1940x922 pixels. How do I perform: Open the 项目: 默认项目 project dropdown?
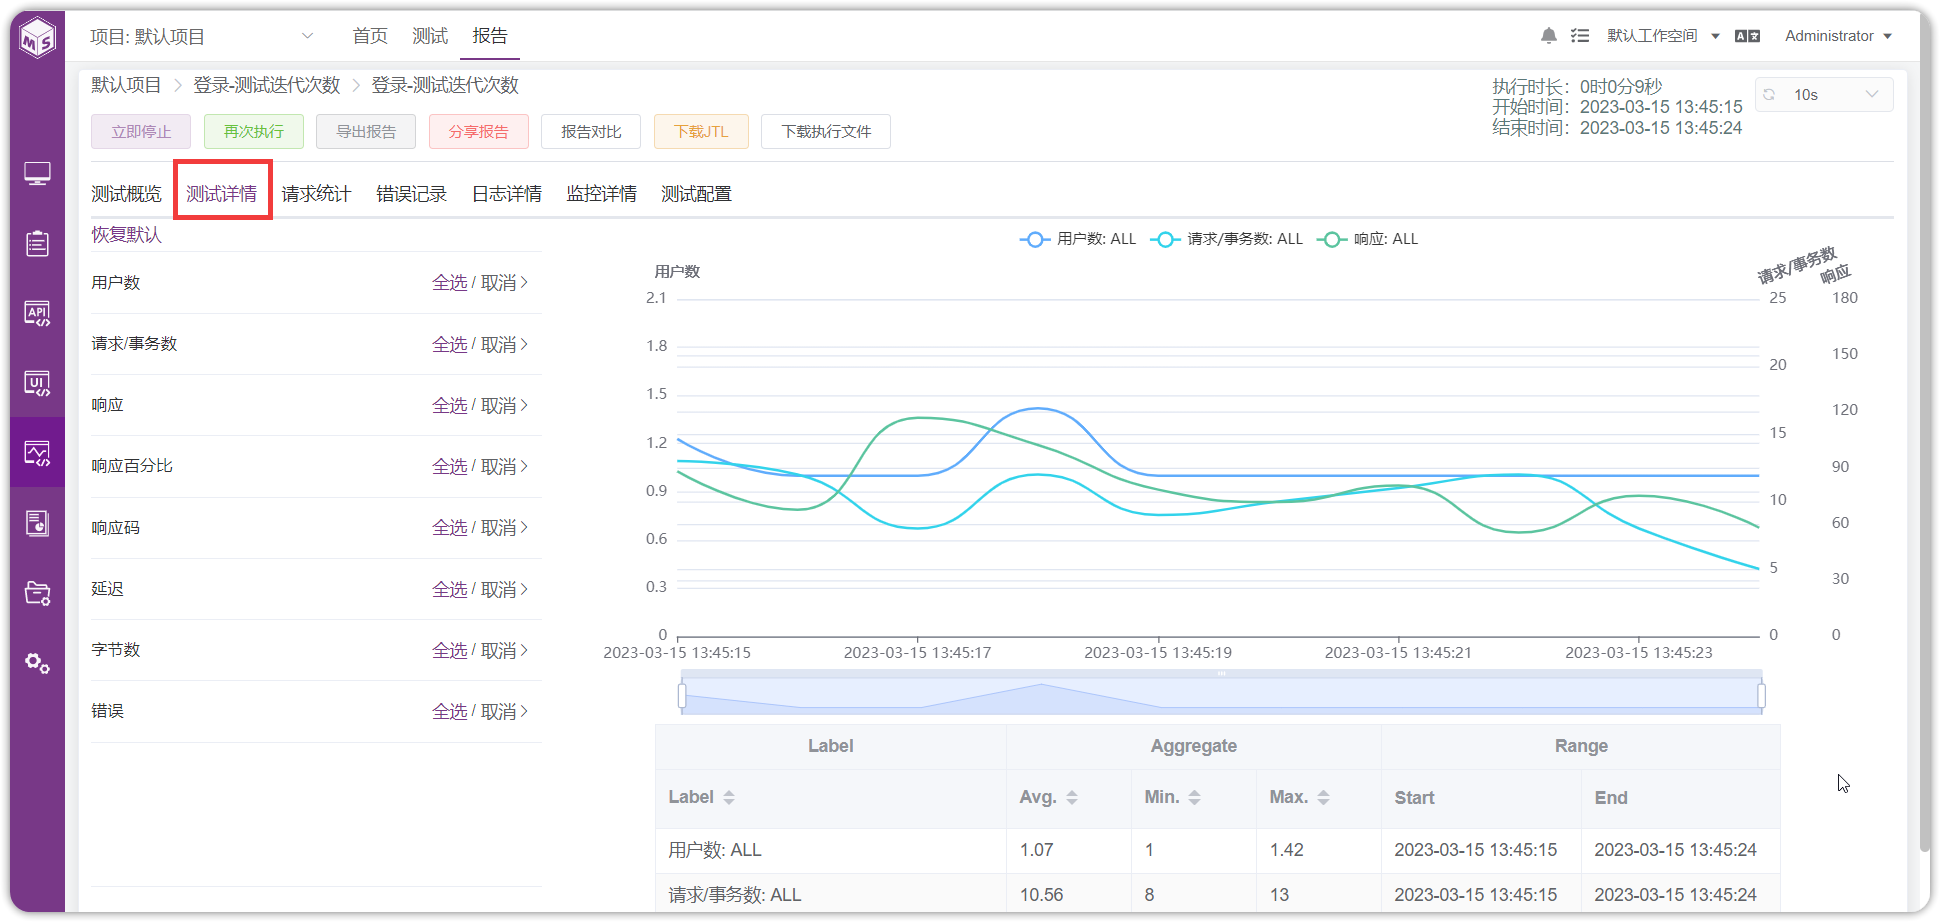click(202, 36)
